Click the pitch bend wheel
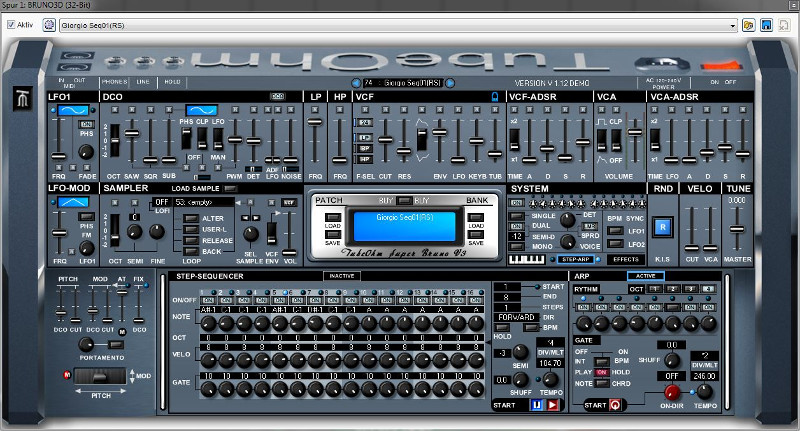Screen dimensions: 800x431 click(100, 376)
